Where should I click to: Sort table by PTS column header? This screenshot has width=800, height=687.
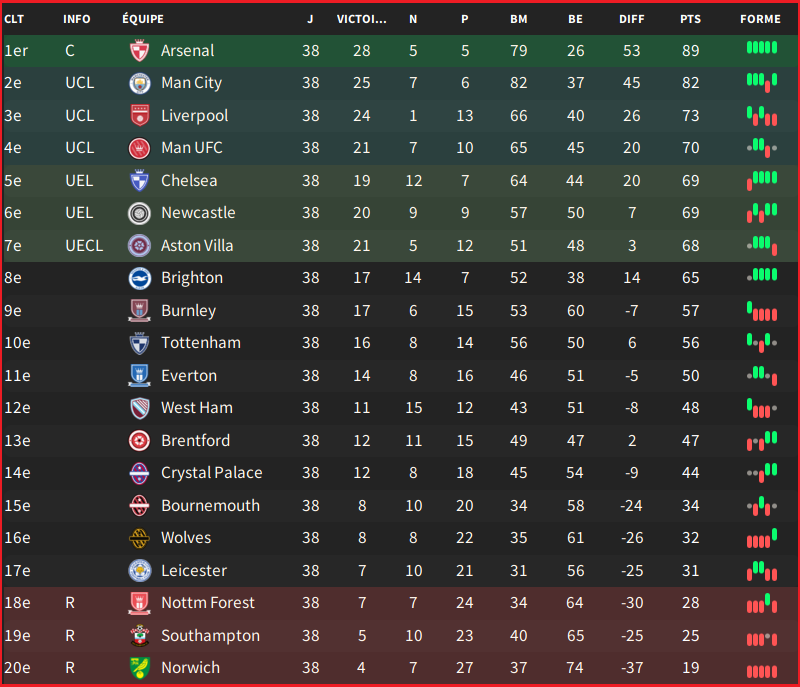pos(690,19)
